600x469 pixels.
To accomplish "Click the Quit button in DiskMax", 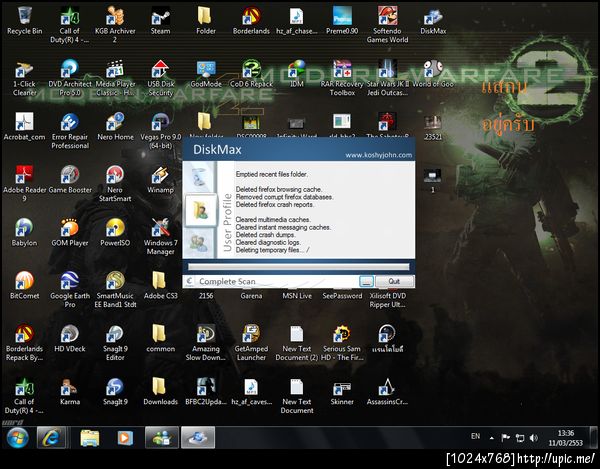I will (x=394, y=281).
